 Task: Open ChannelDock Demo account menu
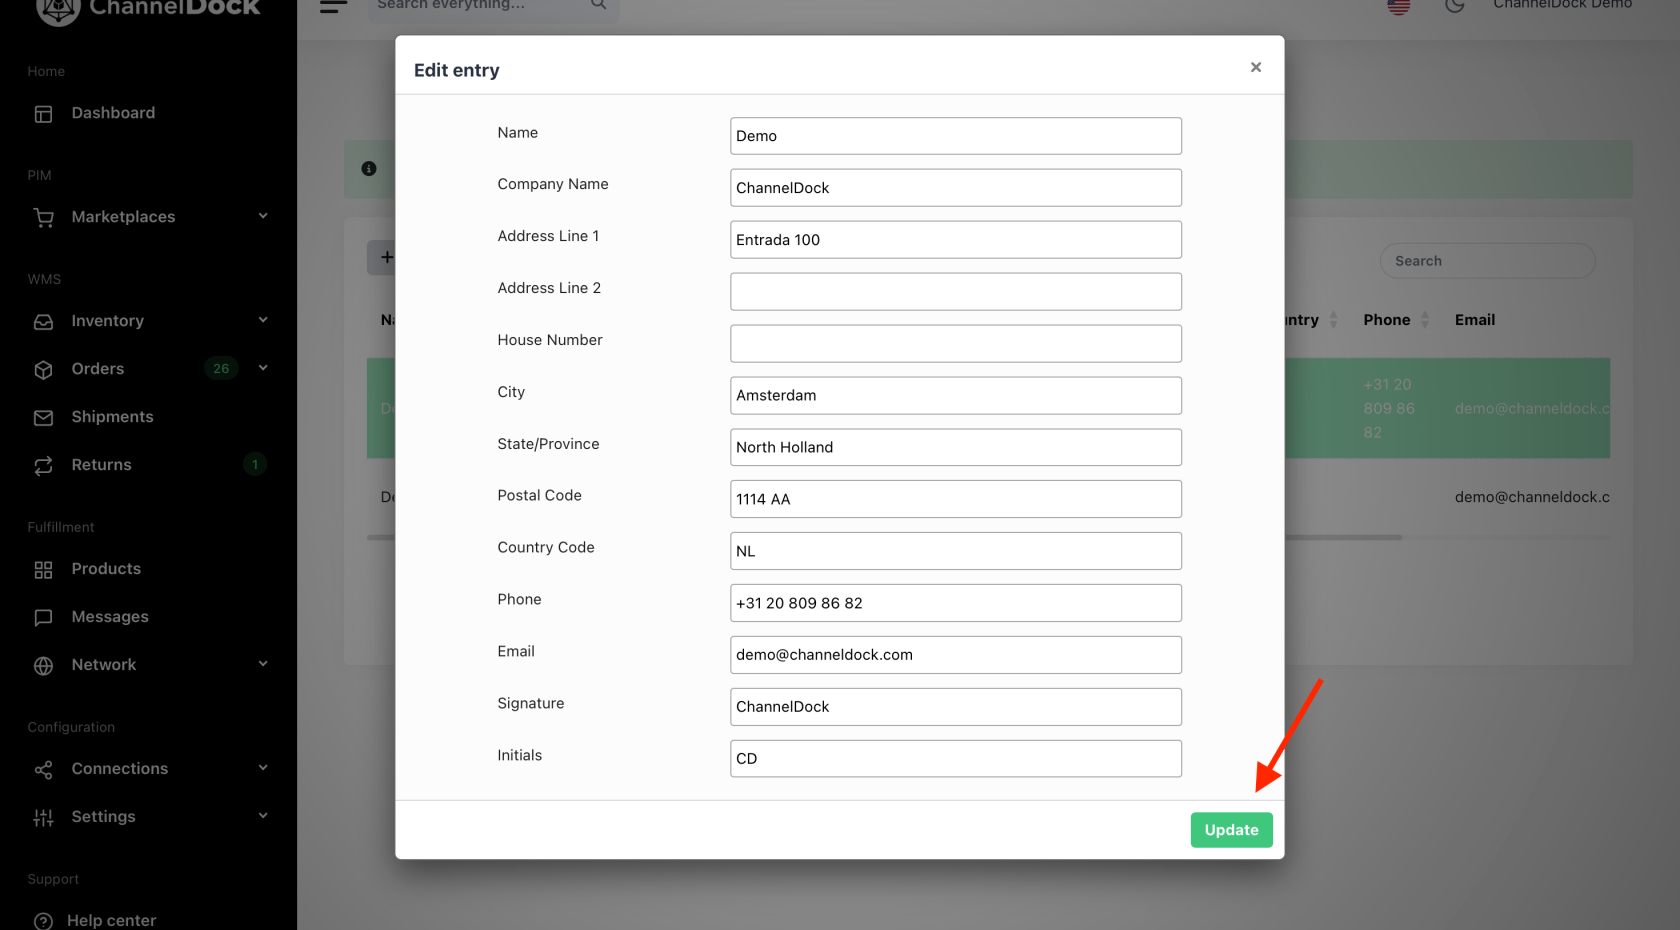1562,5
